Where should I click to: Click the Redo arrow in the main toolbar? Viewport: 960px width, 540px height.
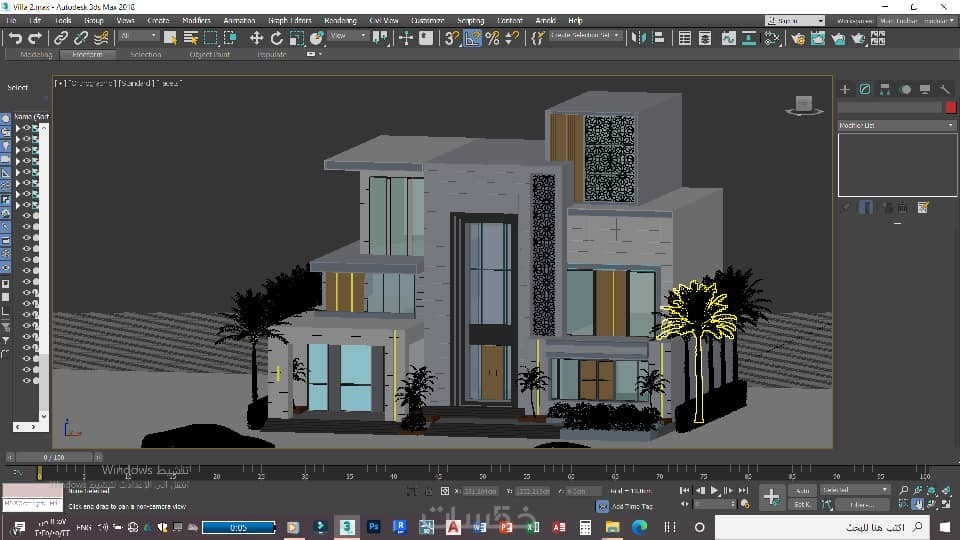pos(36,38)
